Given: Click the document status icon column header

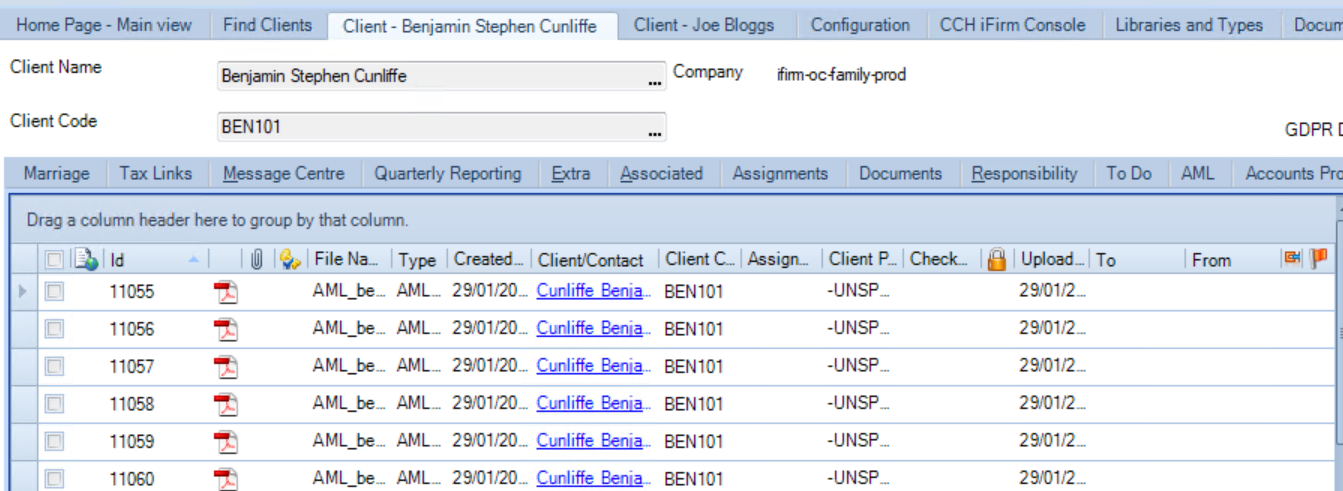Looking at the screenshot, I should 87,260.
